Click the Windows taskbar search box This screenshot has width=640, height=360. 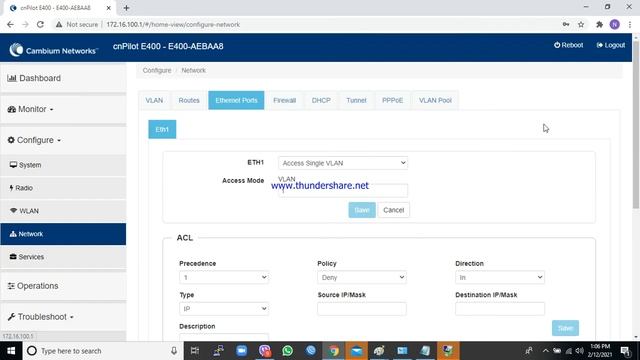104,351
